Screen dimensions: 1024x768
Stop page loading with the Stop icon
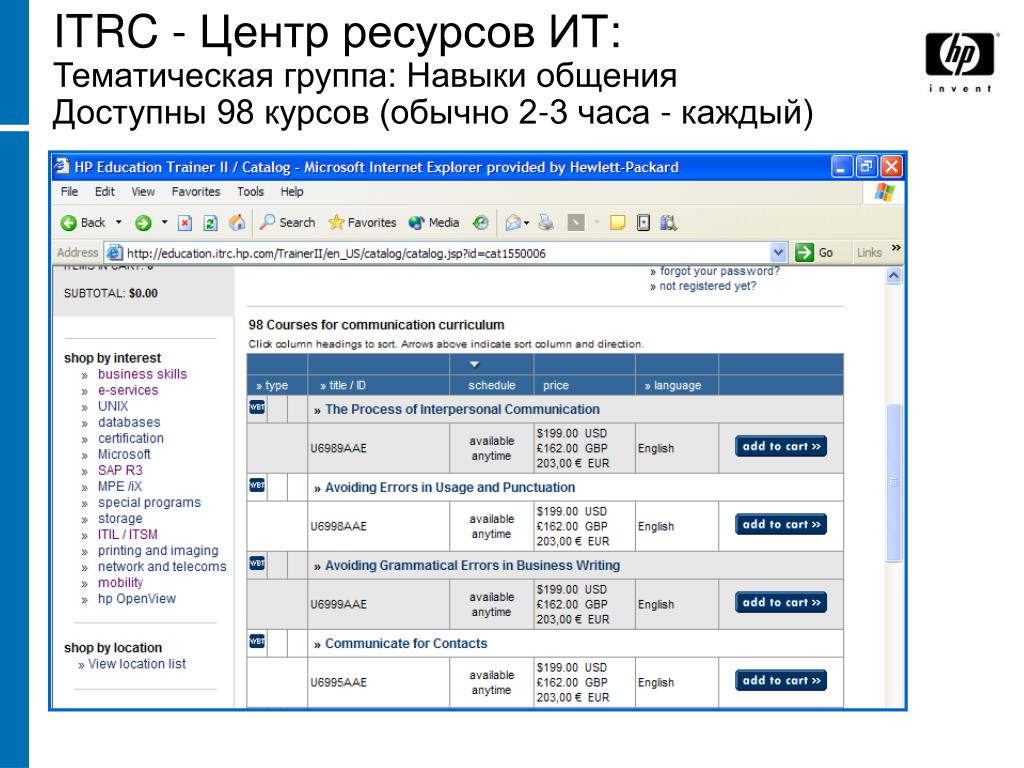[x=185, y=223]
